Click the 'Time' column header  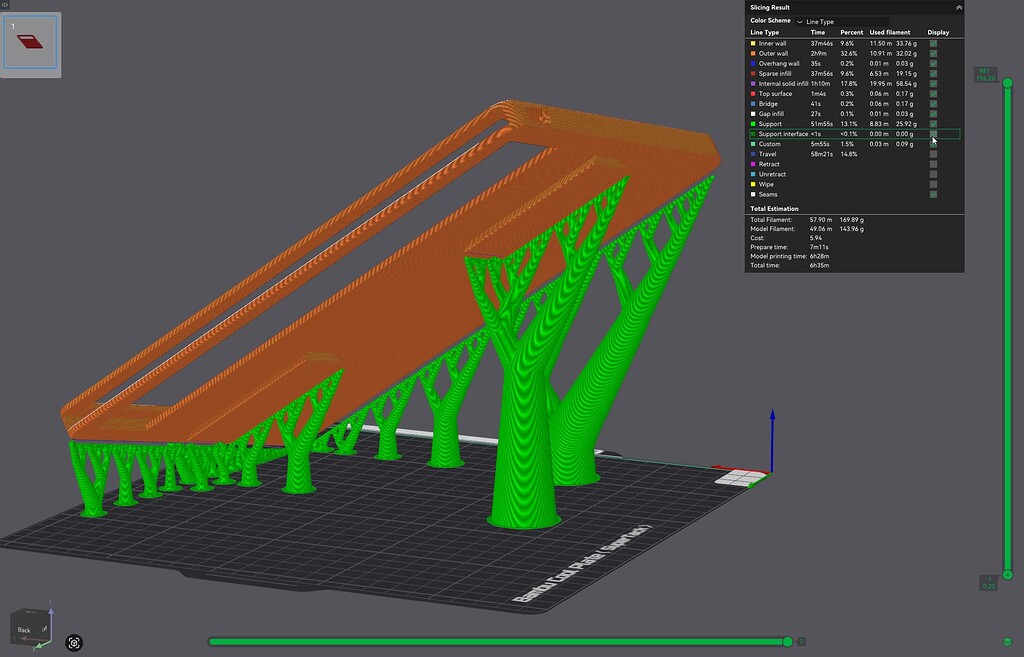[x=818, y=32]
